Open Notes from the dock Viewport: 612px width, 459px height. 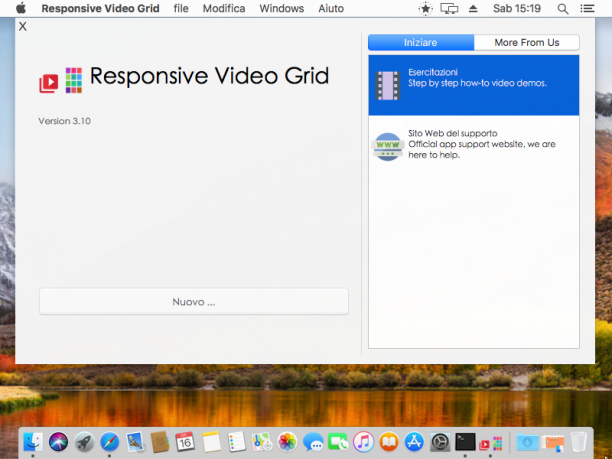pos(211,442)
